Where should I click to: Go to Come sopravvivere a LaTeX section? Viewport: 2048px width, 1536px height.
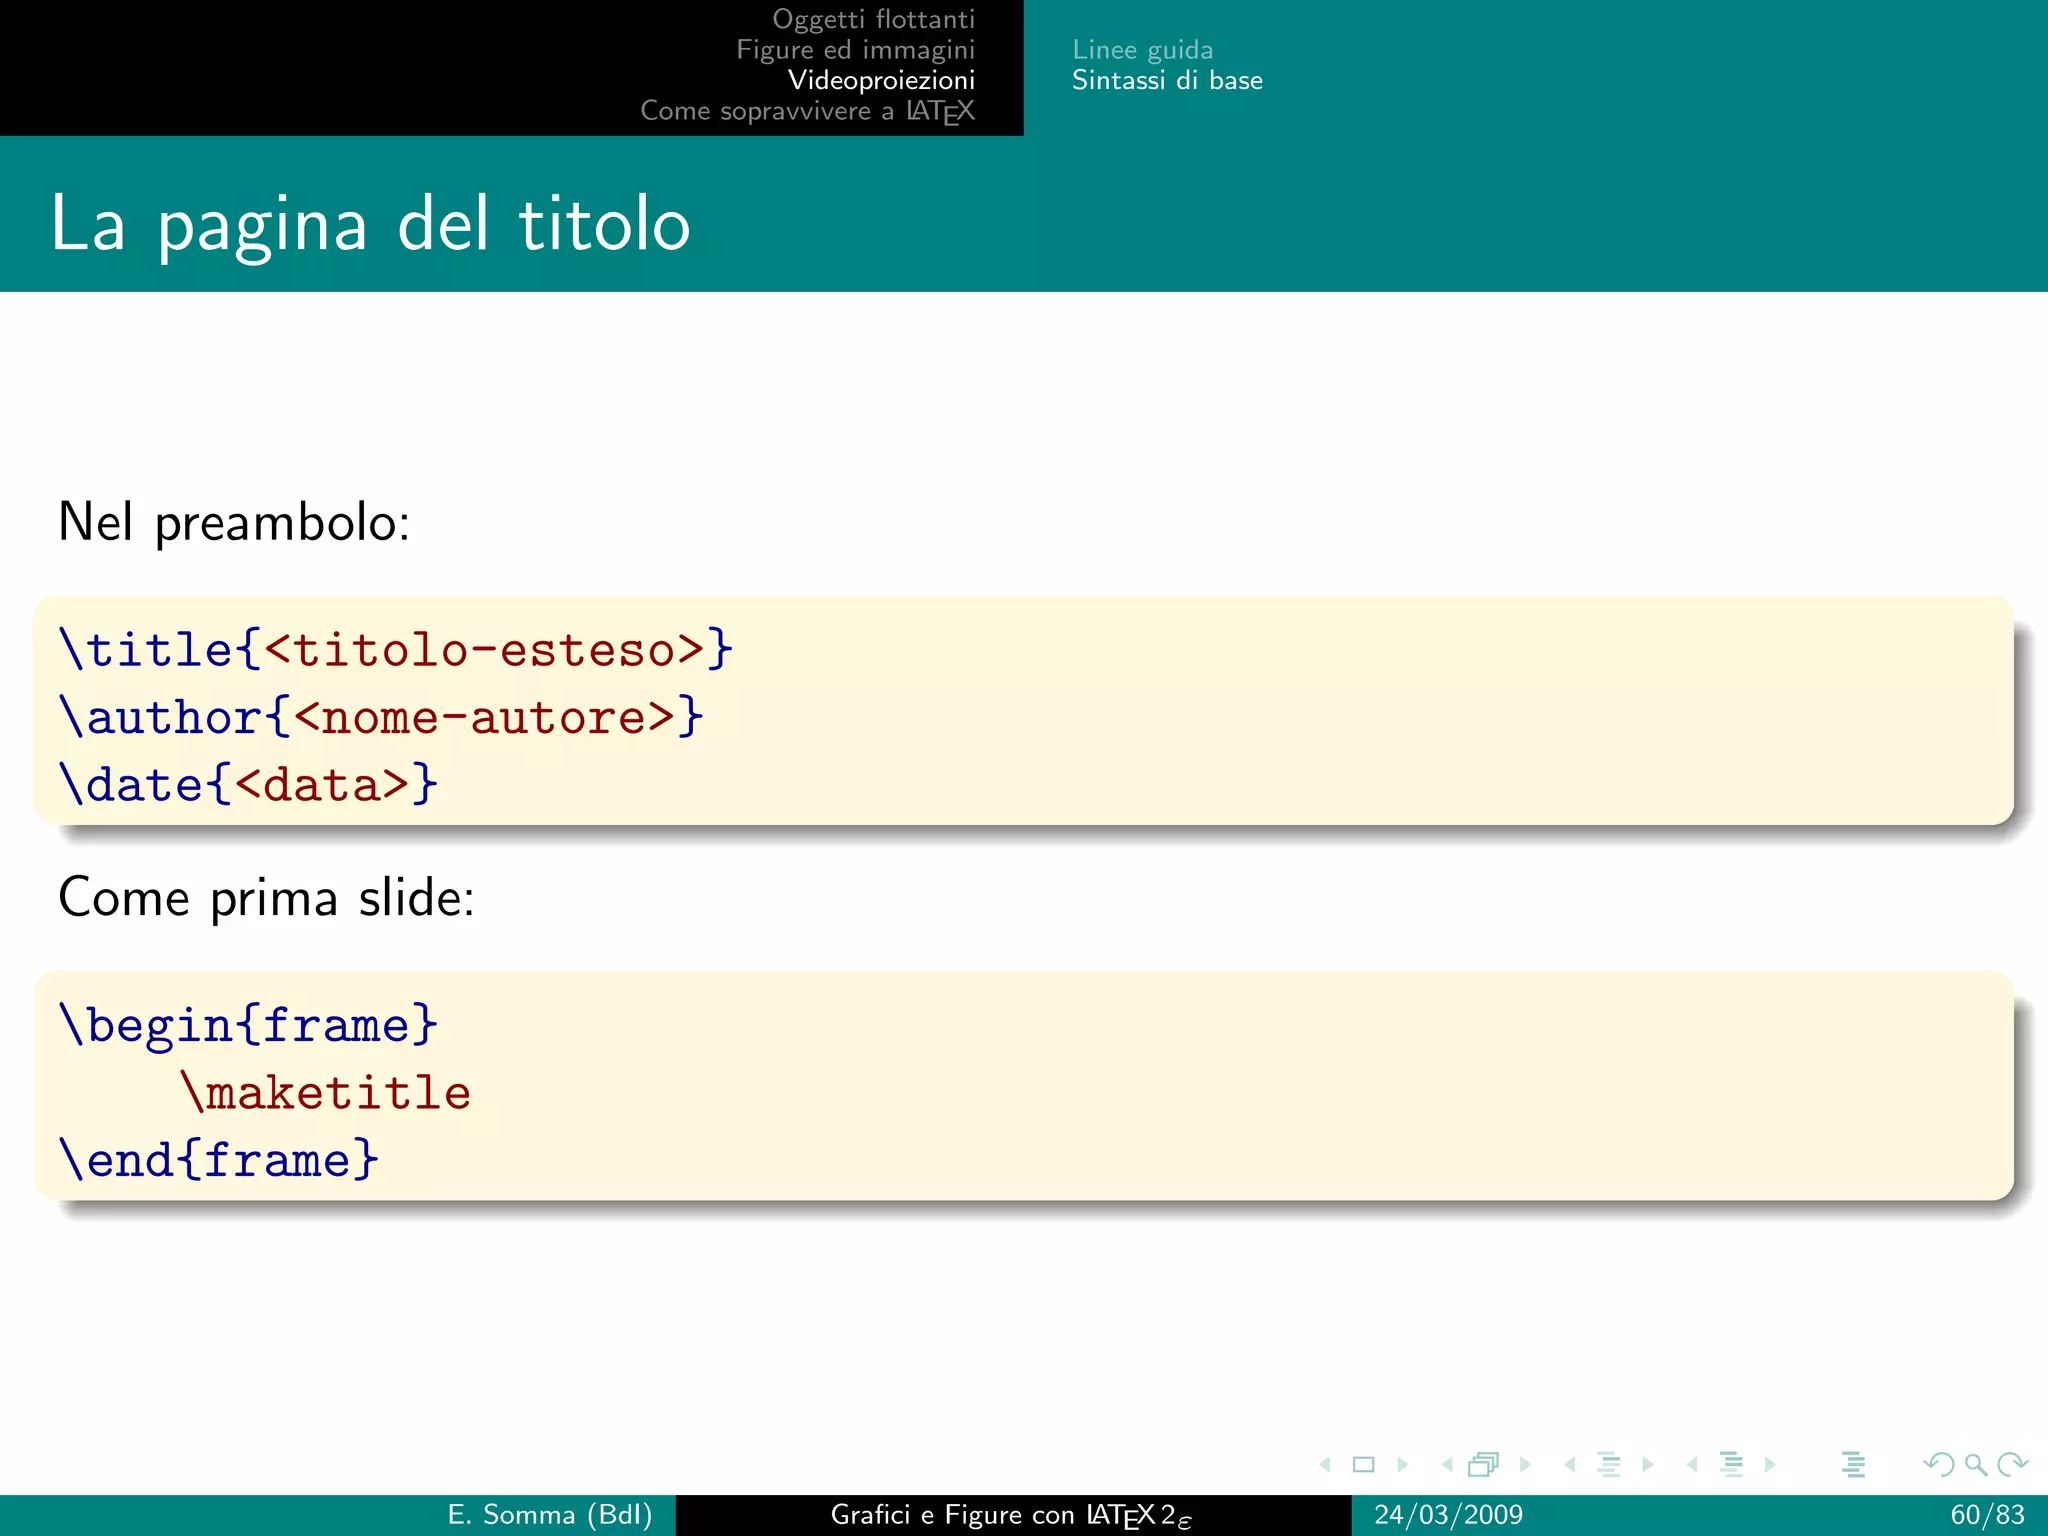(807, 111)
